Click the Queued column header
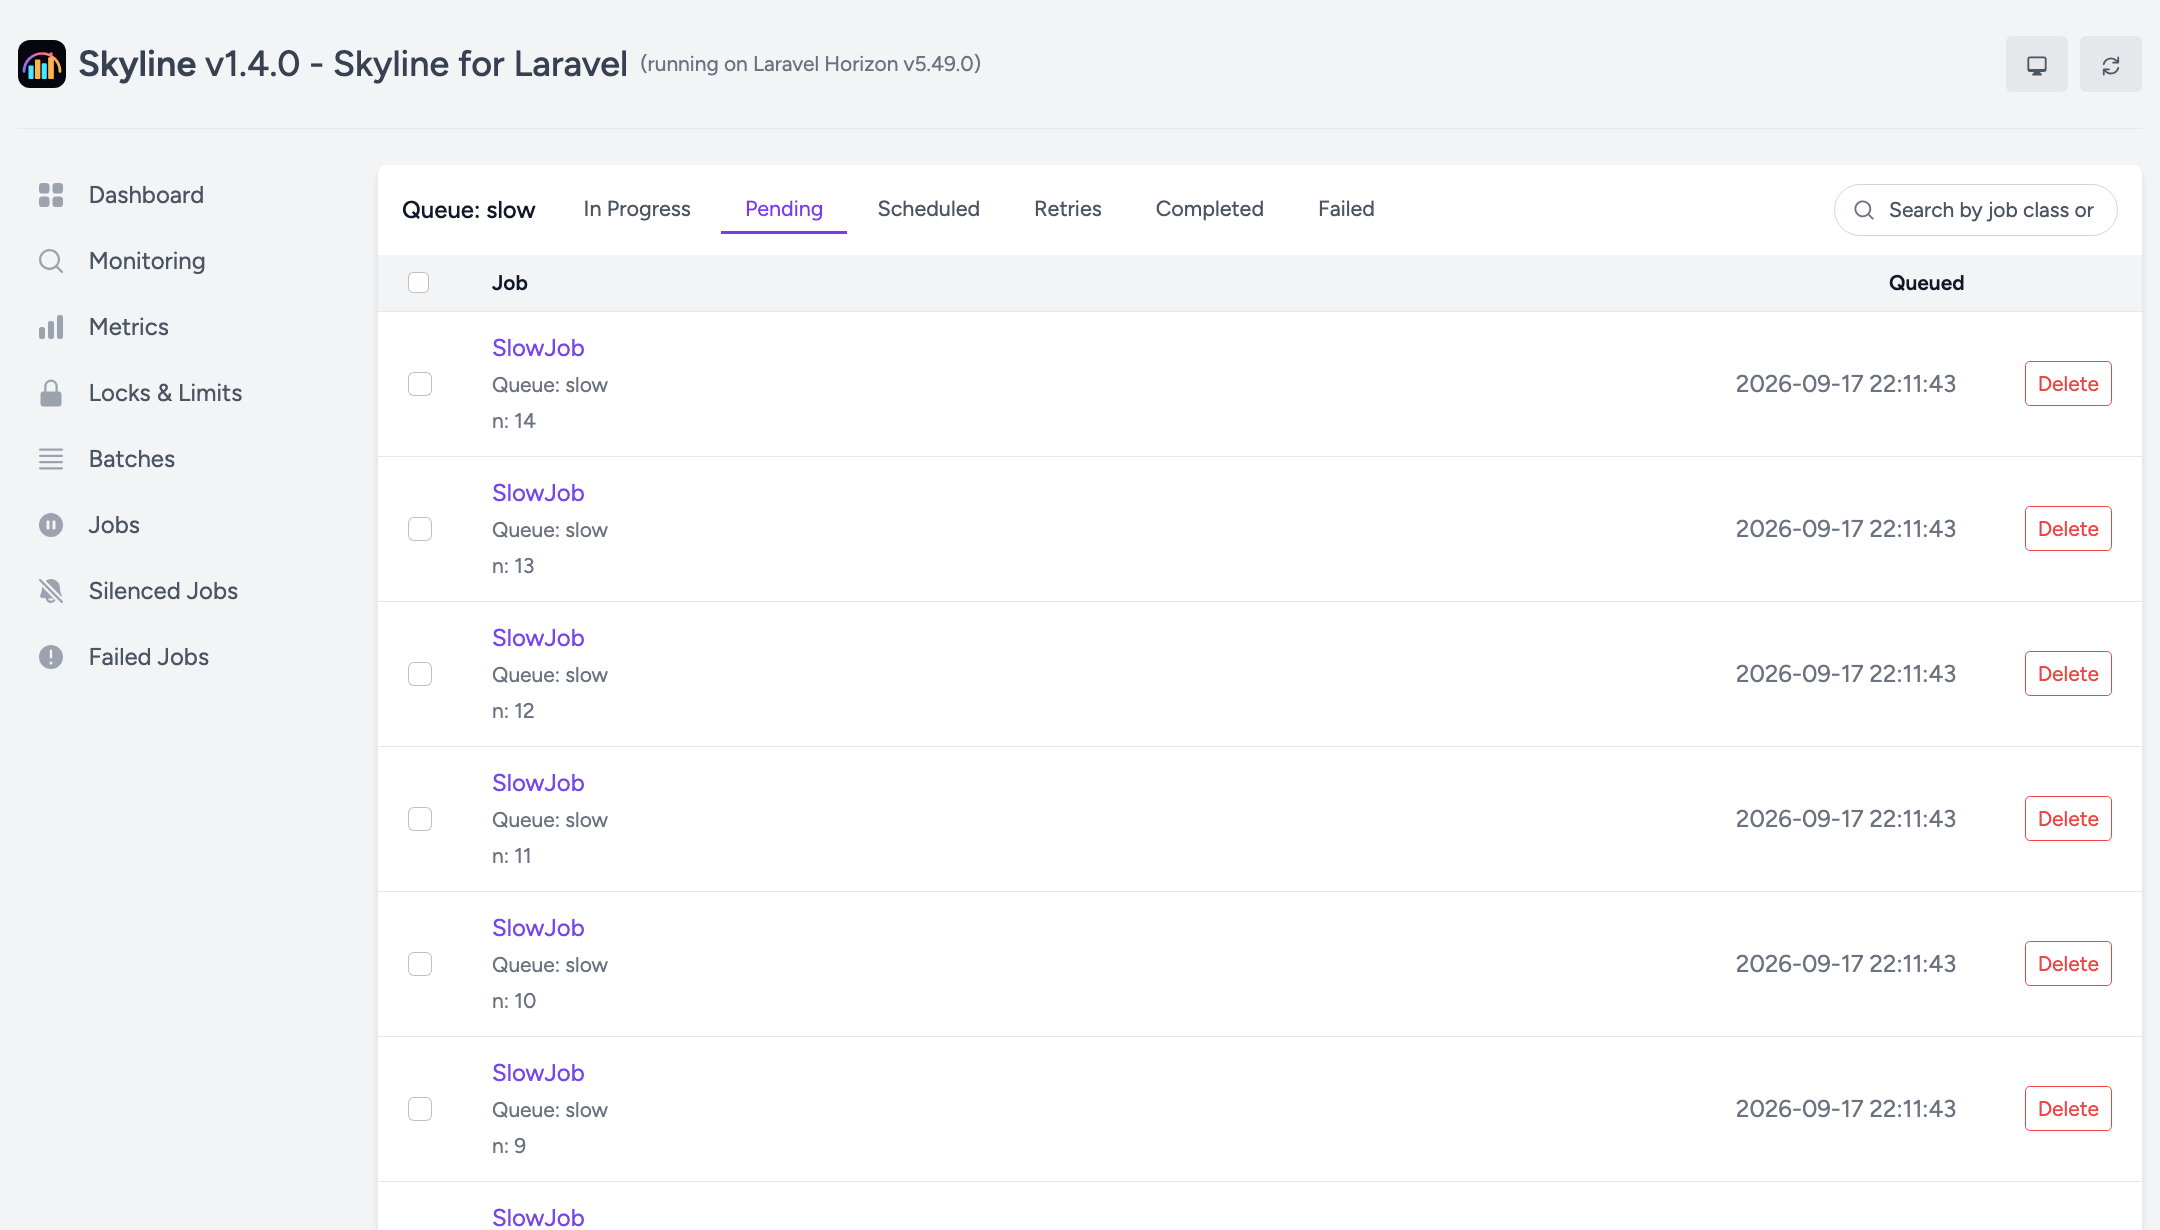Image resolution: width=2160 pixels, height=1230 pixels. coord(1926,283)
